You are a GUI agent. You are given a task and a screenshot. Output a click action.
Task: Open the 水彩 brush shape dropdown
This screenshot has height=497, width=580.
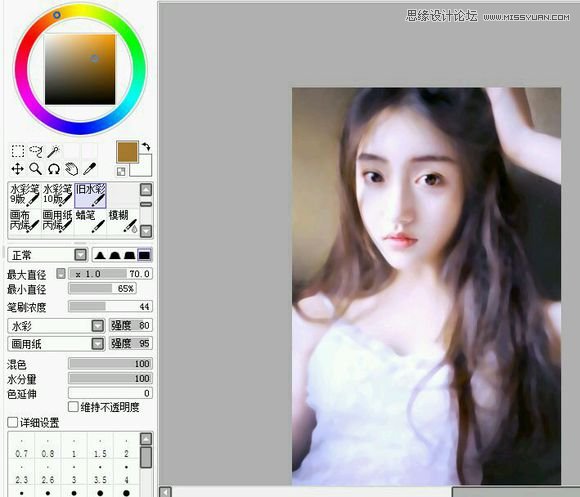point(56,326)
